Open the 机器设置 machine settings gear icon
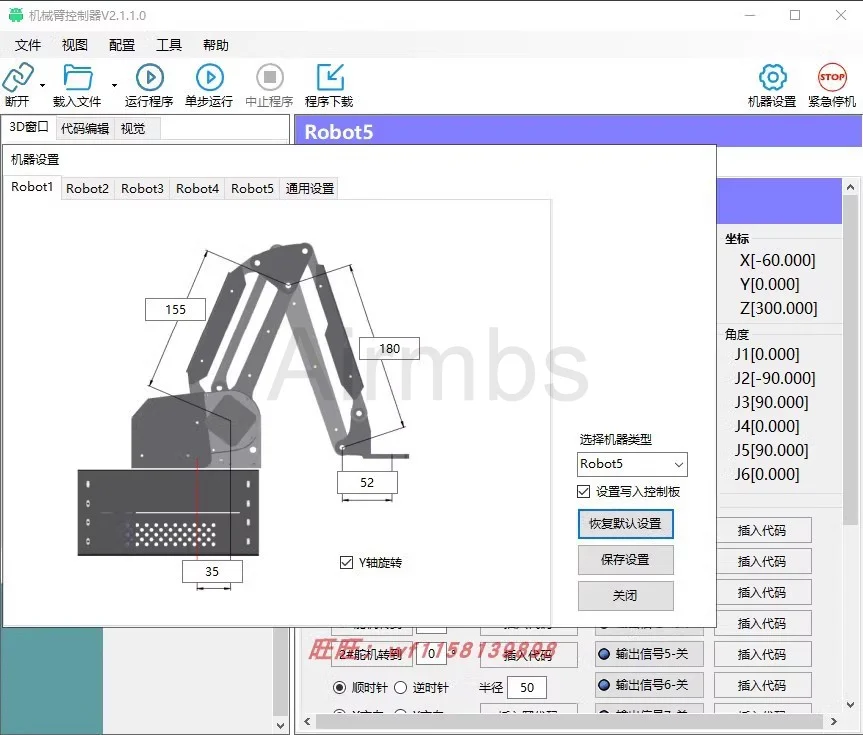 pos(771,75)
